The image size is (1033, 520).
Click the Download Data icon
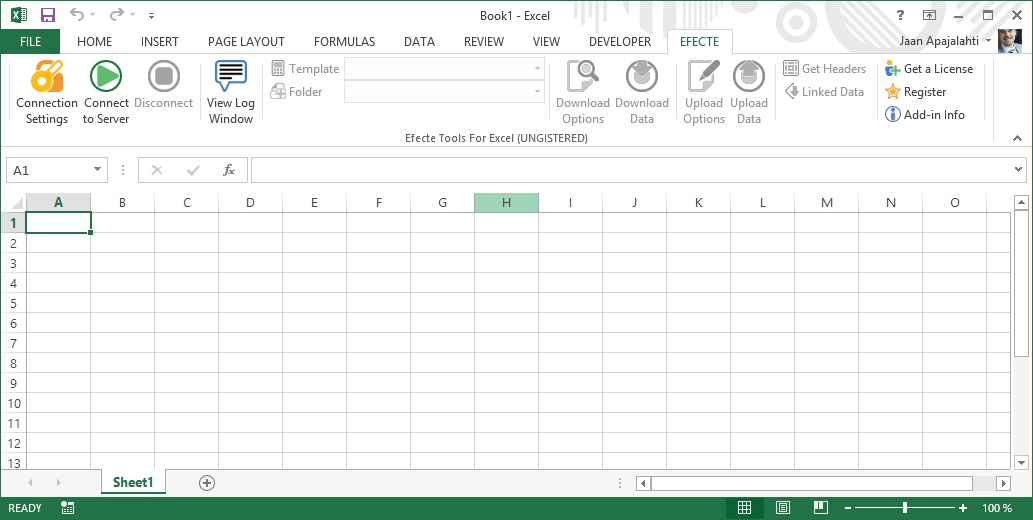(642, 76)
